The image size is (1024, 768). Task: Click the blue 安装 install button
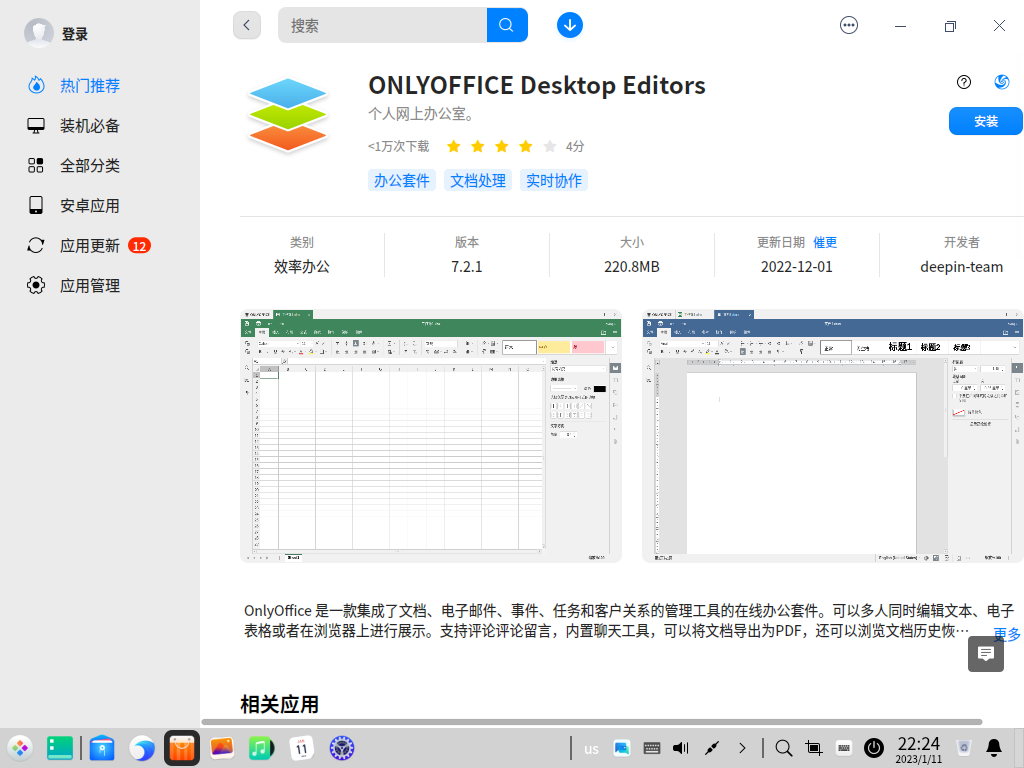(985, 121)
